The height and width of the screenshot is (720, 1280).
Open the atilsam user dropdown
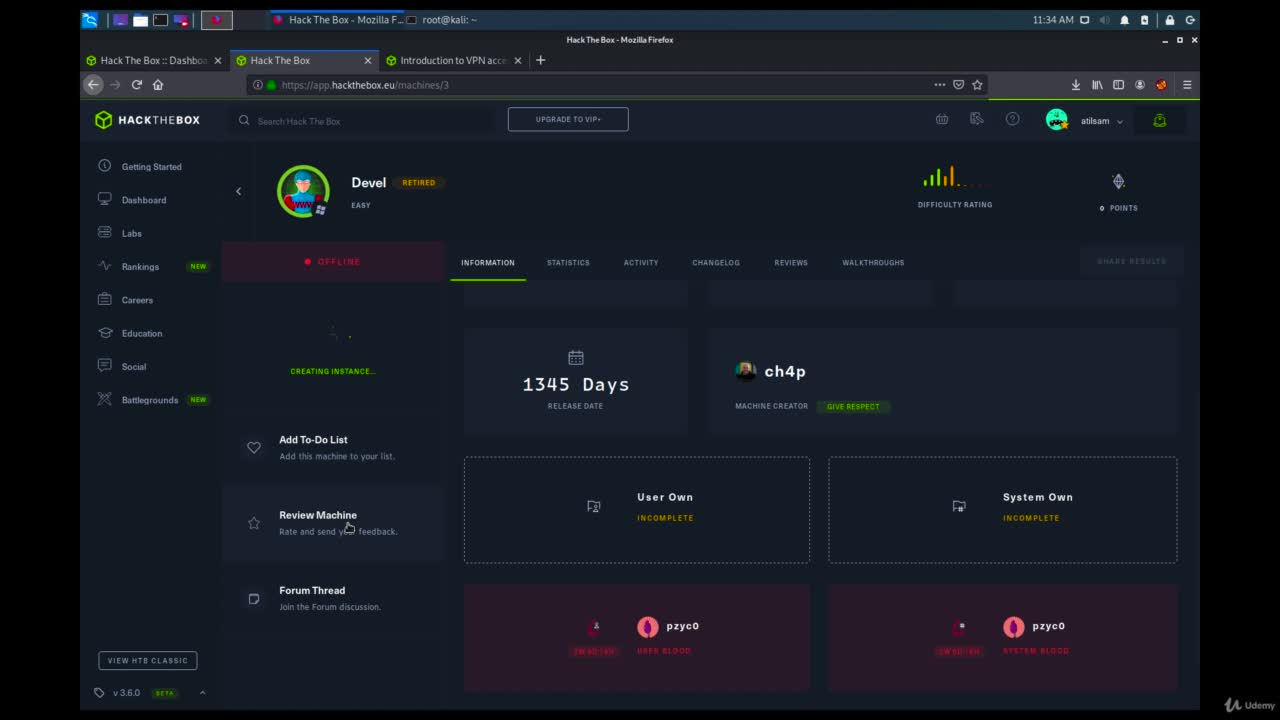click(x=1085, y=120)
